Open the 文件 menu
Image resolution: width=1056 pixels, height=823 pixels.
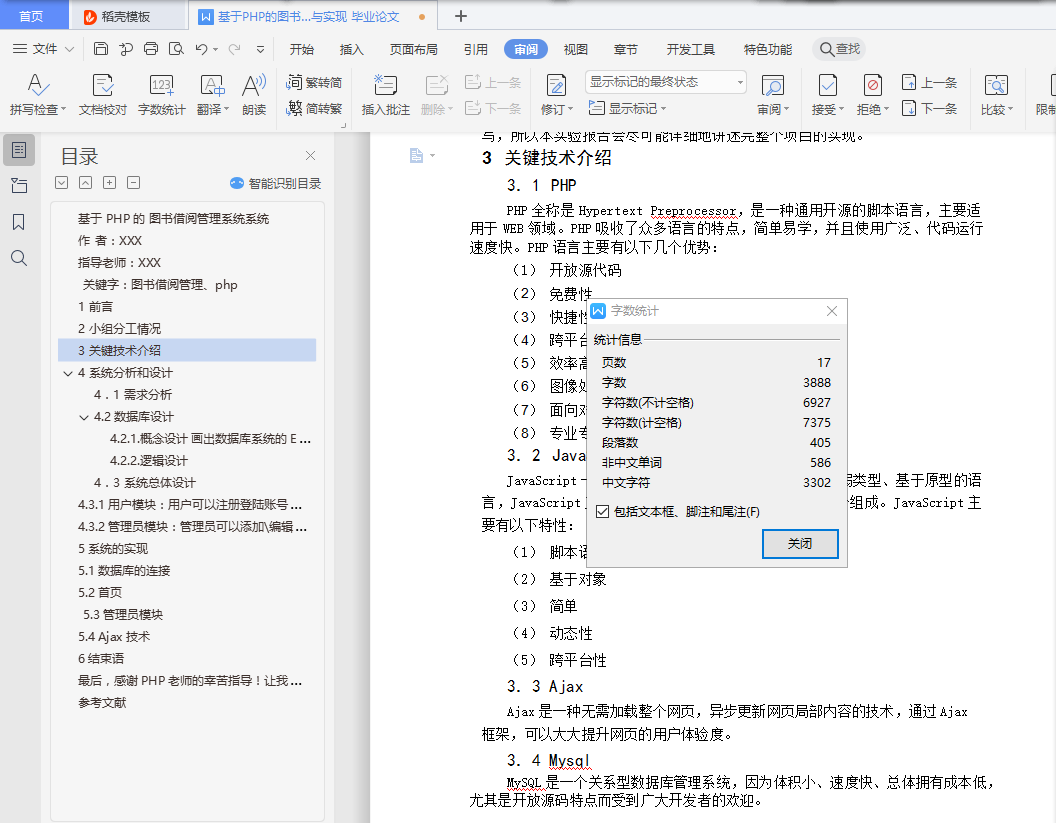point(44,49)
